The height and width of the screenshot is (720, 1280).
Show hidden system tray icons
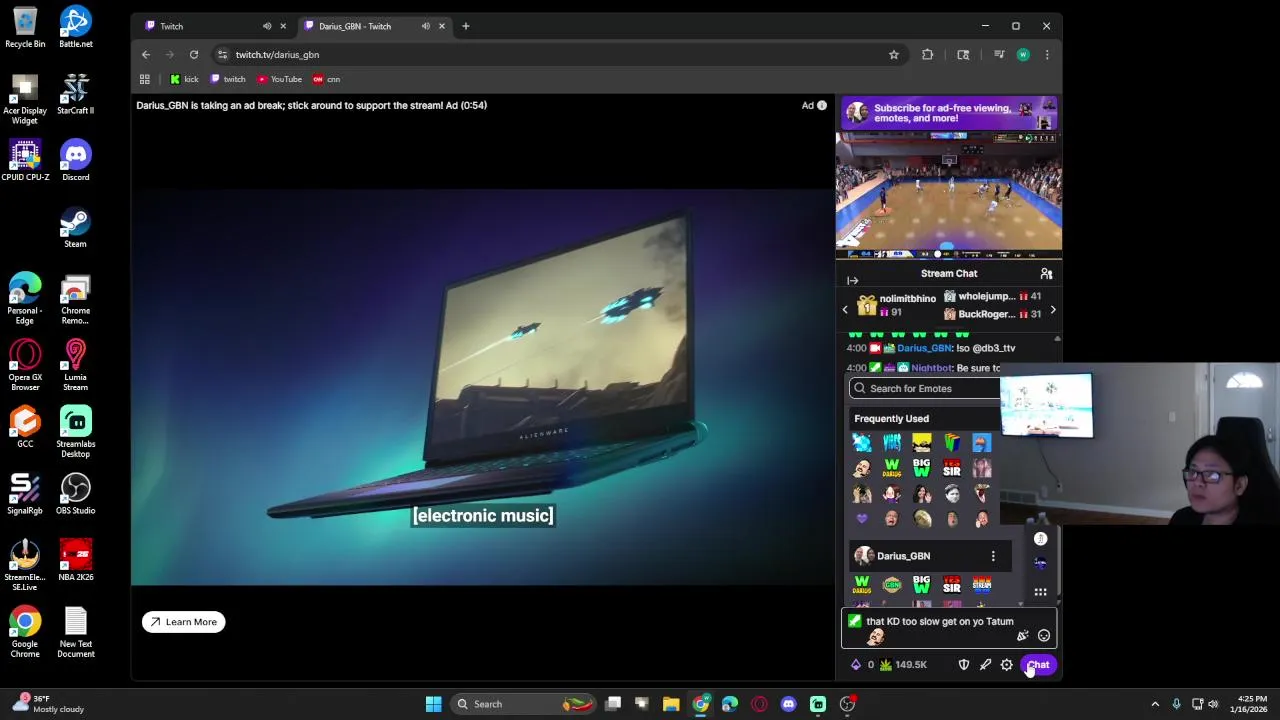coord(1155,704)
